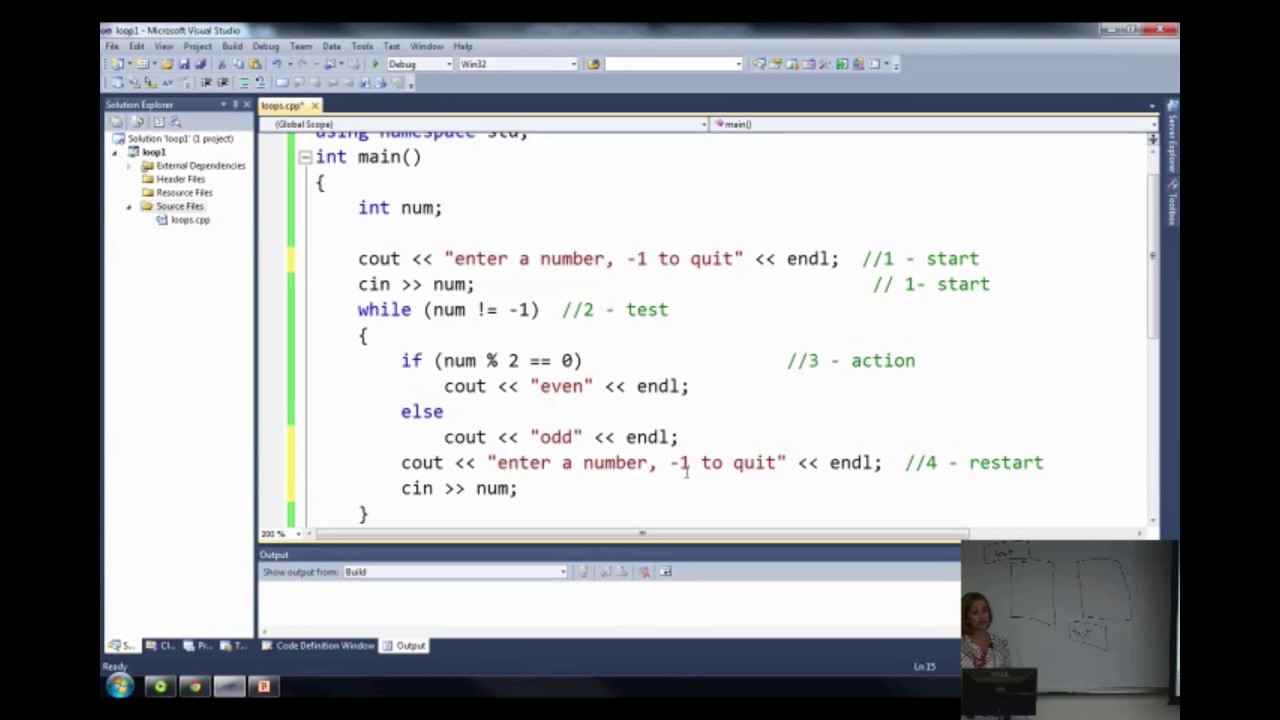Open the Debug menu

265,46
